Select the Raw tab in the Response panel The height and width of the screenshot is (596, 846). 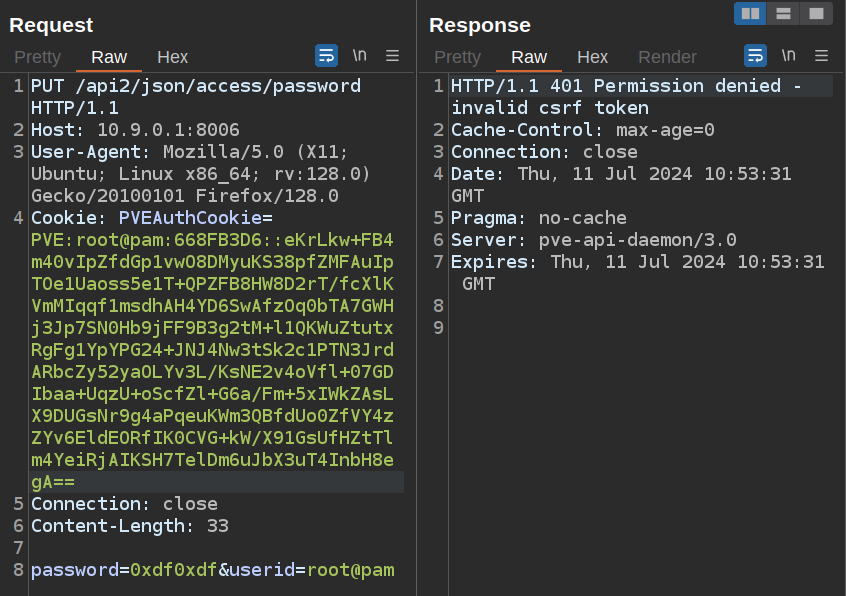tap(529, 57)
